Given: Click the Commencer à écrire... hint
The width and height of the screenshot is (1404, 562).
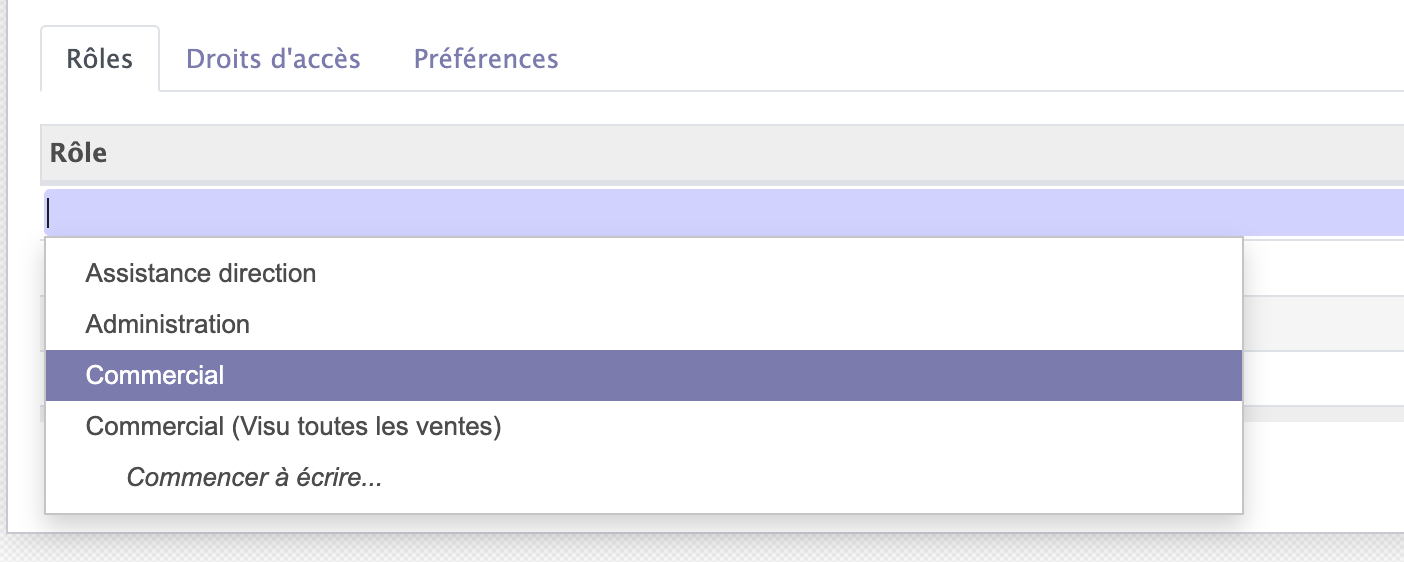Looking at the screenshot, I should 254,477.
